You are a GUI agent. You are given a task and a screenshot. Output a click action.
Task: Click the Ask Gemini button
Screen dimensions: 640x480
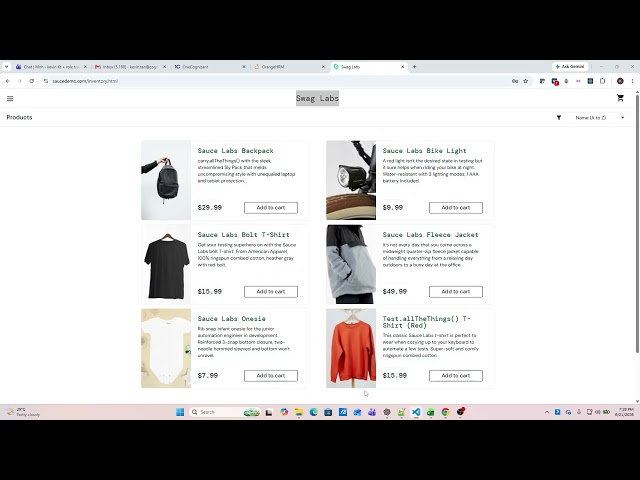coord(570,67)
